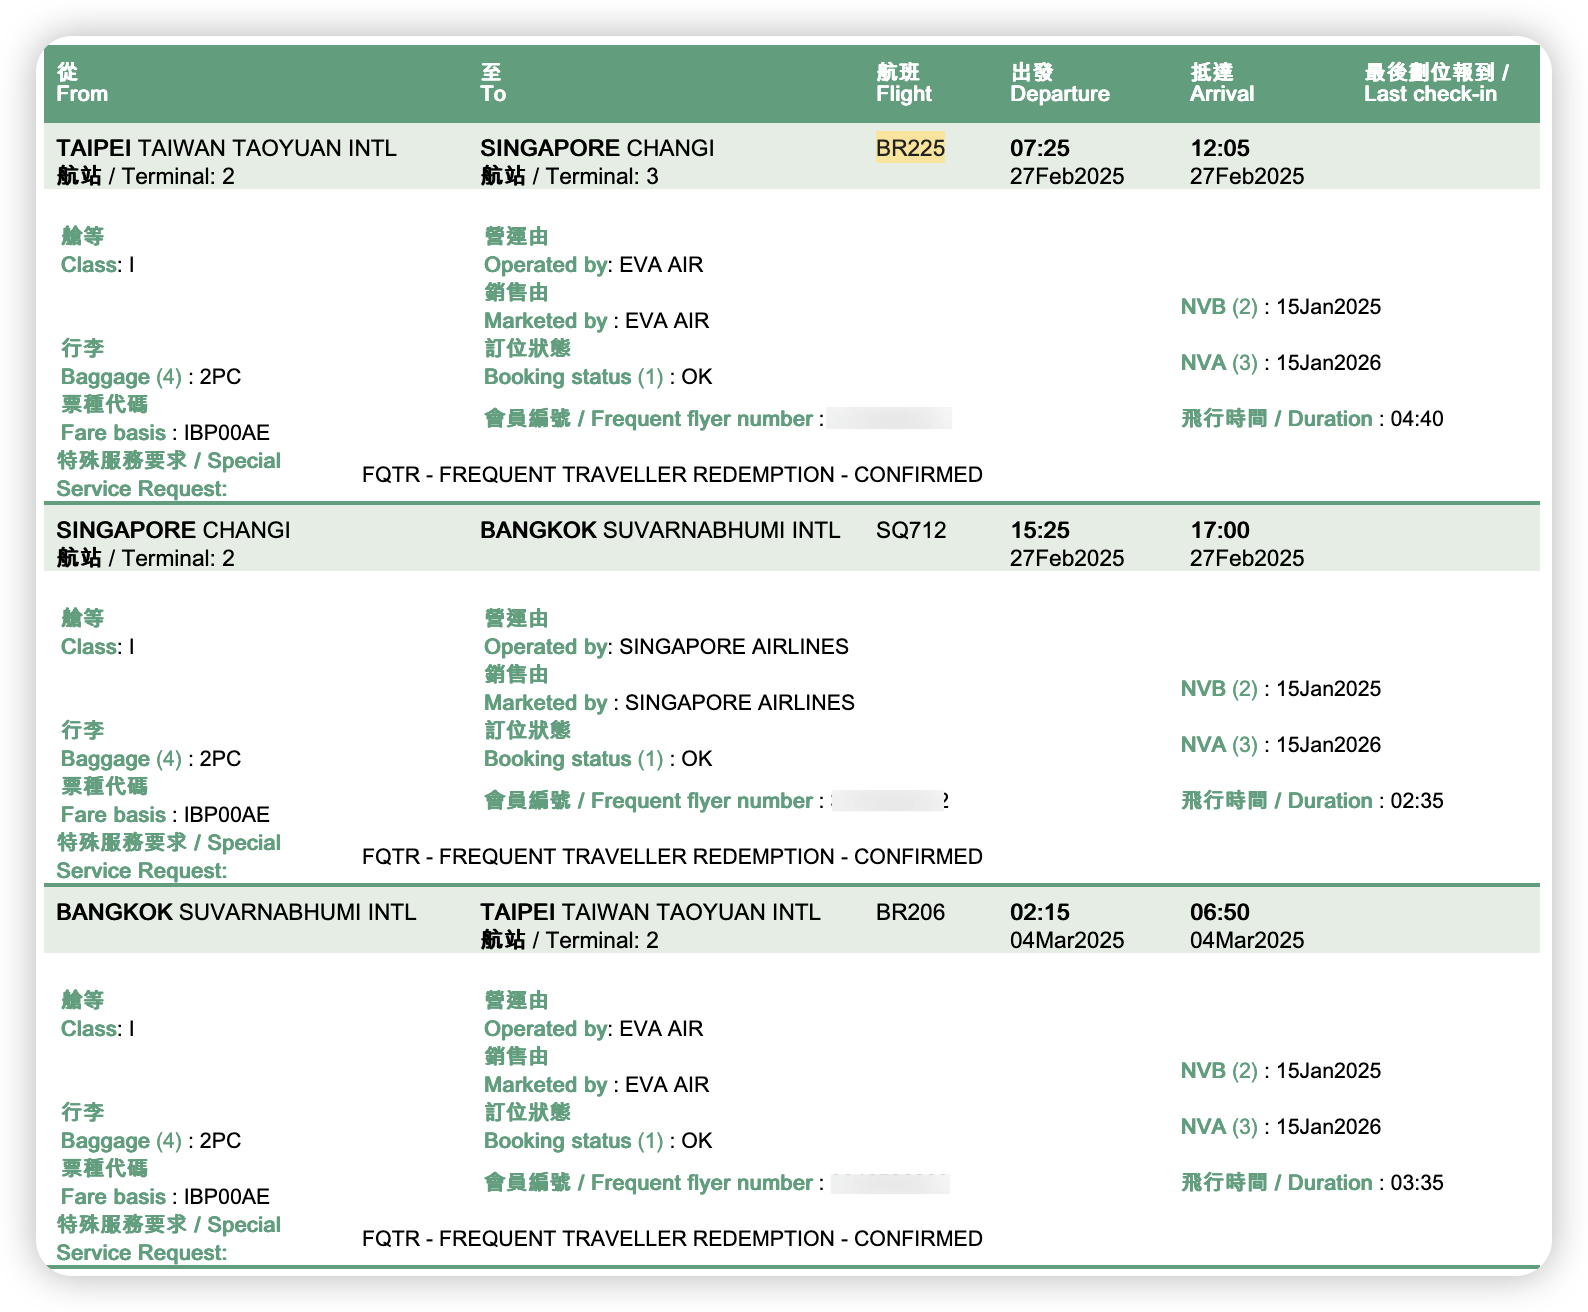Screen dimensions: 1588x1312
Task: Click the highlighted BR225 flight number
Action: point(910,148)
